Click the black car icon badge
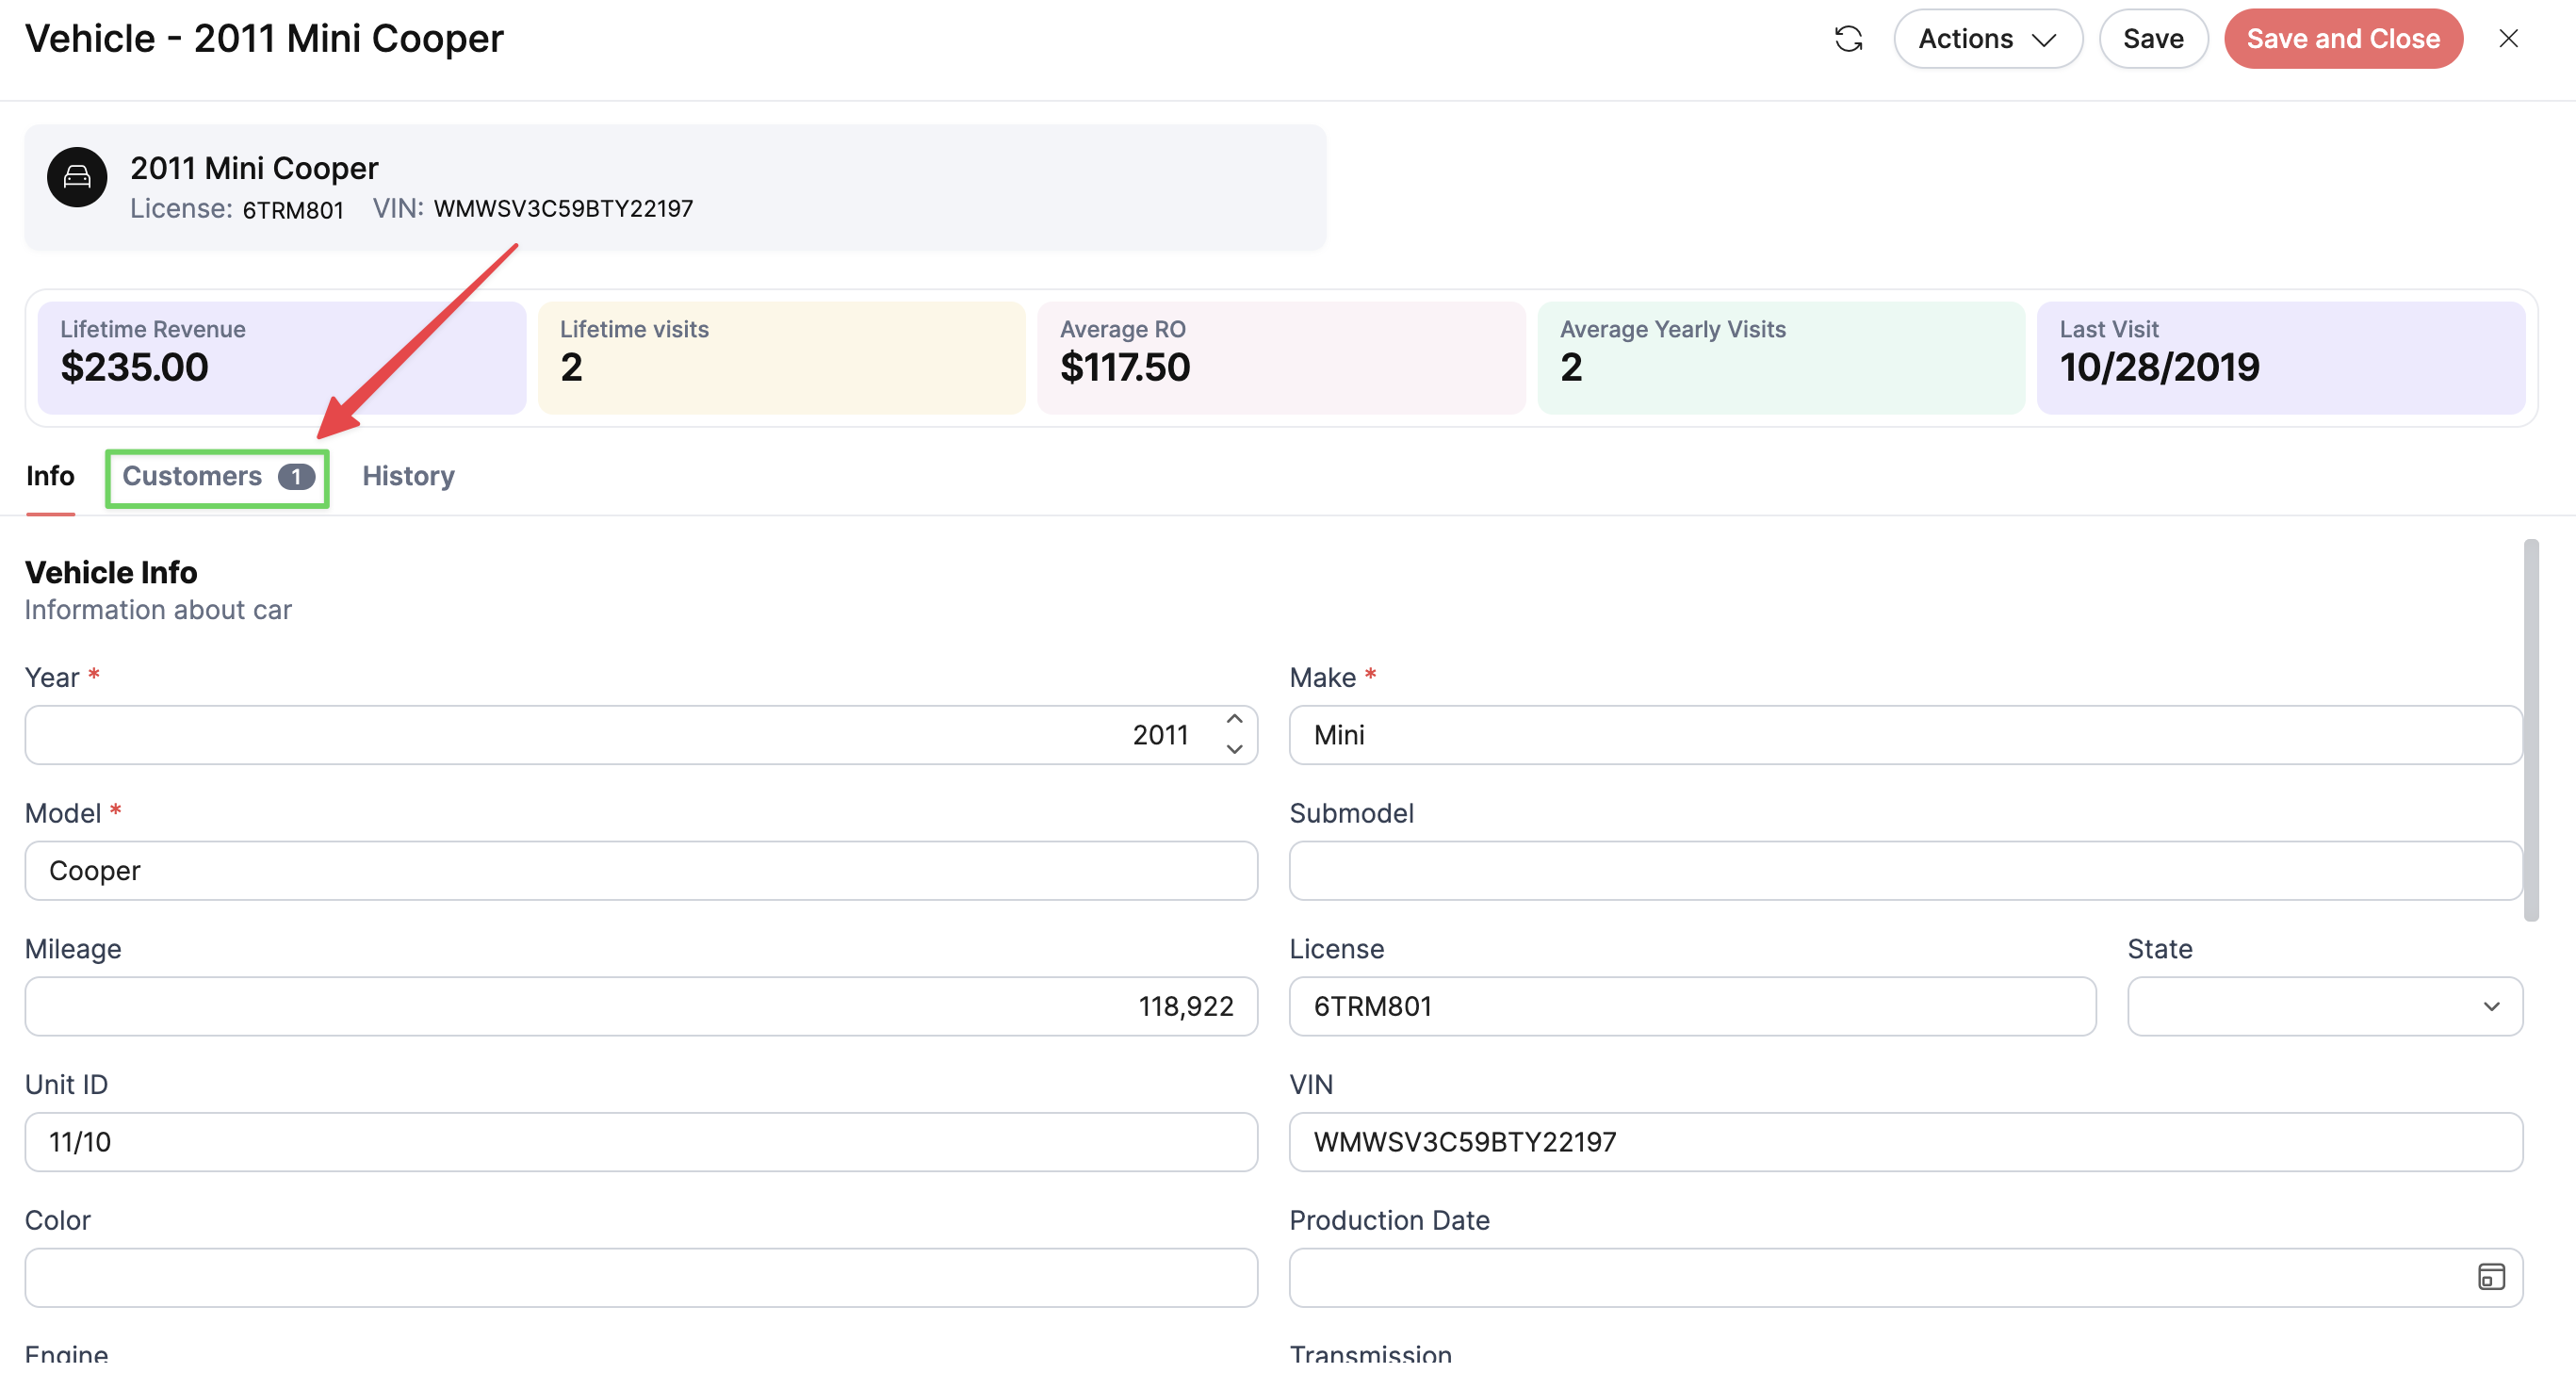Image resolution: width=2576 pixels, height=1389 pixels. (77, 177)
